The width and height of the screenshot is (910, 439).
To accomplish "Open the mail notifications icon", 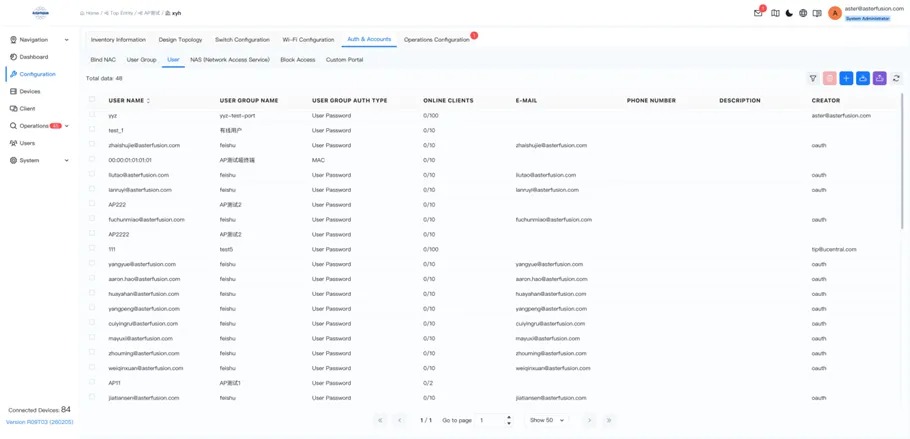I will point(758,13).
